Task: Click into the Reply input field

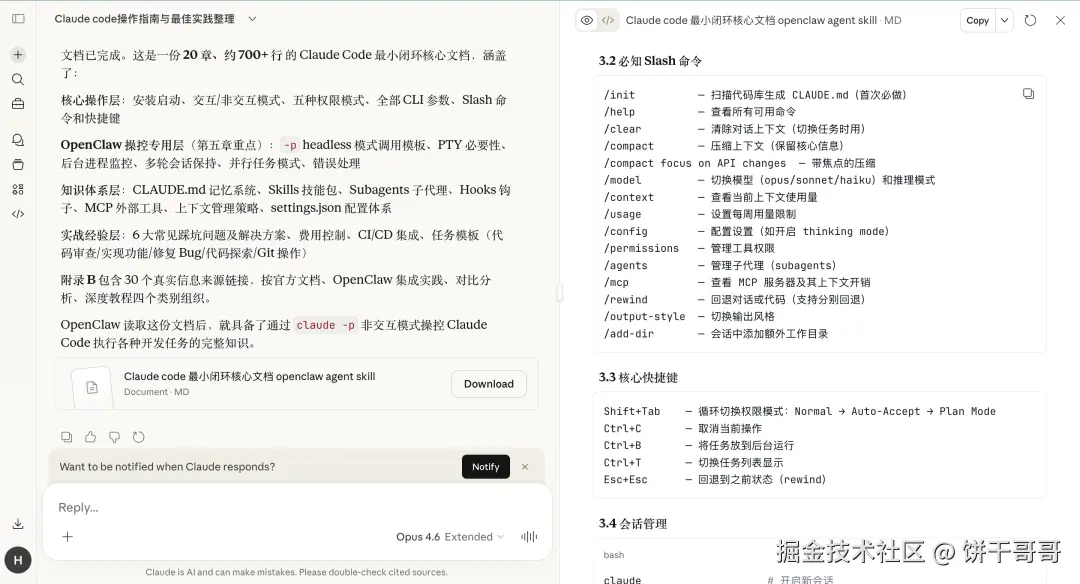Action: click(x=296, y=508)
